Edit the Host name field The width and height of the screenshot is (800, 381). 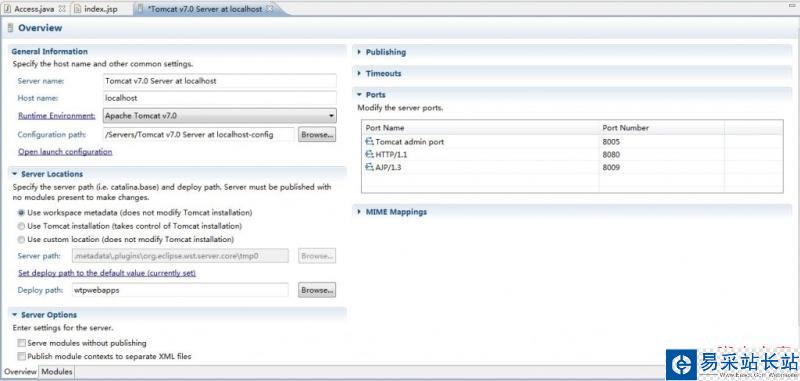coord(219,98)
